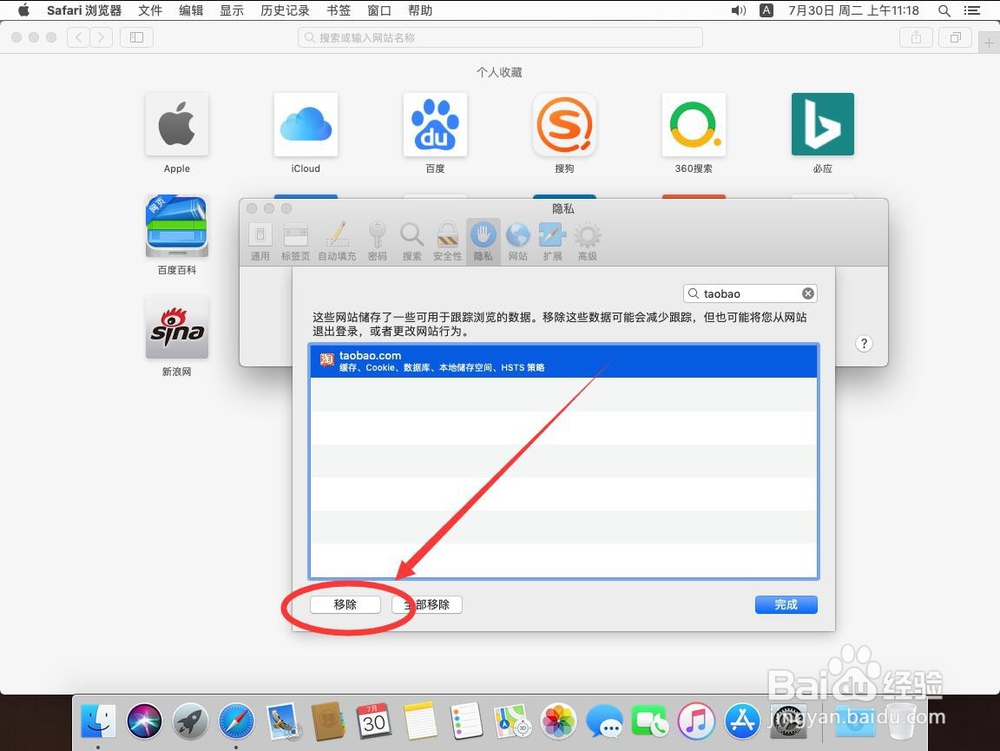The height and width of the screenshot is (751, 1000).
Task: Open the Sina (新浪网) favorite tile
Action: coord(177,327)
